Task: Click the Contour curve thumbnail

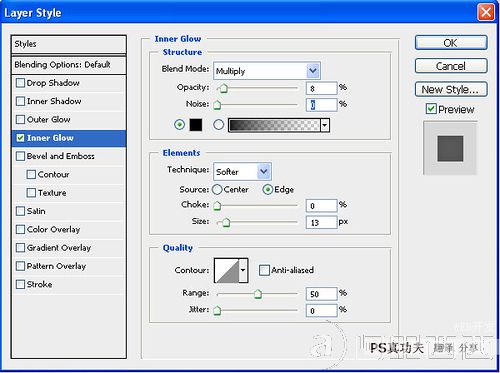Action: 227,270
